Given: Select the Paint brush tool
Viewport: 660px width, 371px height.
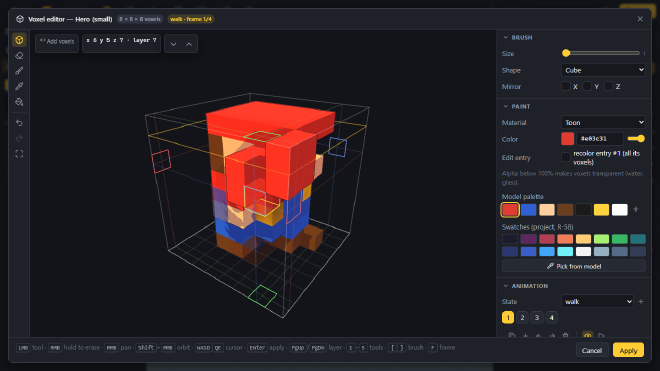Looking at the screenshot, I should pyautogui.click(x=19, y=71).
